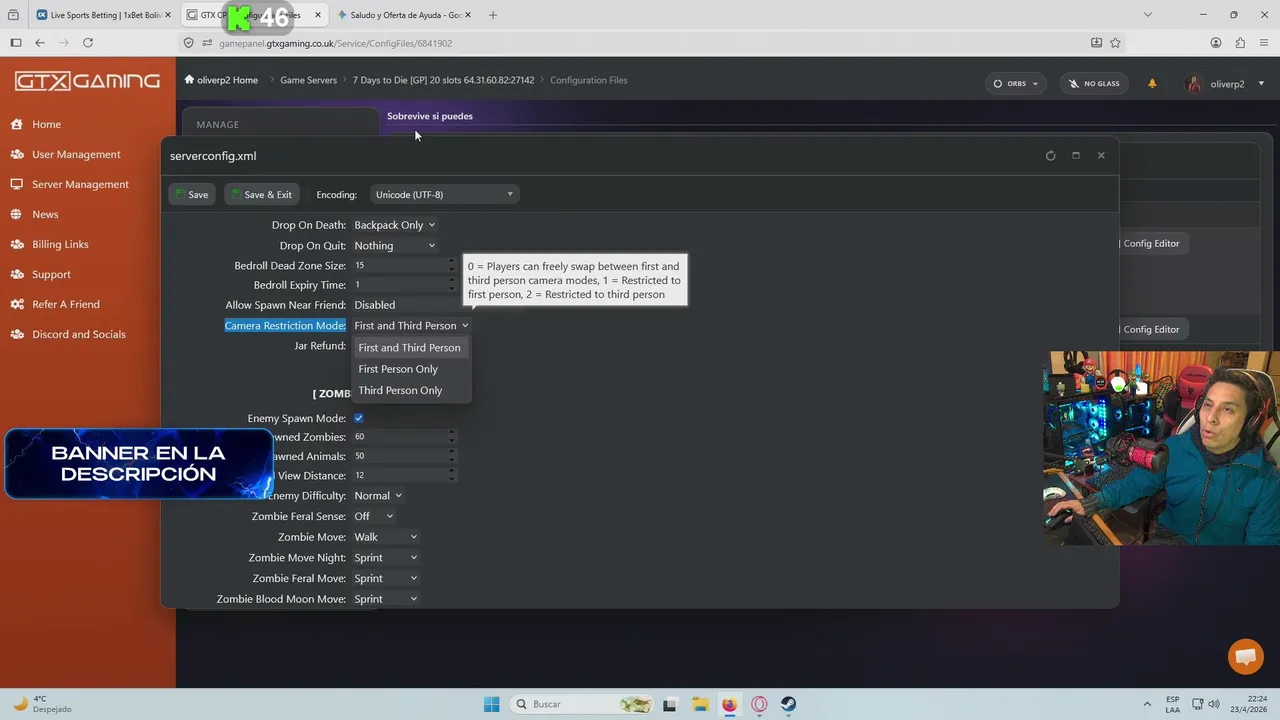The height and width of the screenshot is (720, 1280).
Task: Open Zombie Feral Move dropdown
Action: pyautogui.click(x=386, y=578)
